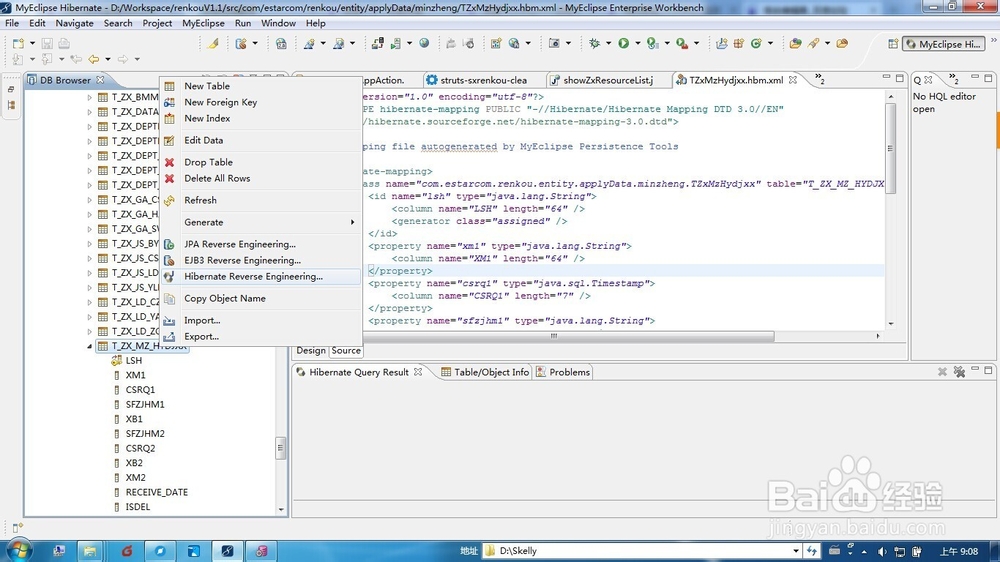Open the file explorer taskbar icon
1000x562 pixels.
89,551
